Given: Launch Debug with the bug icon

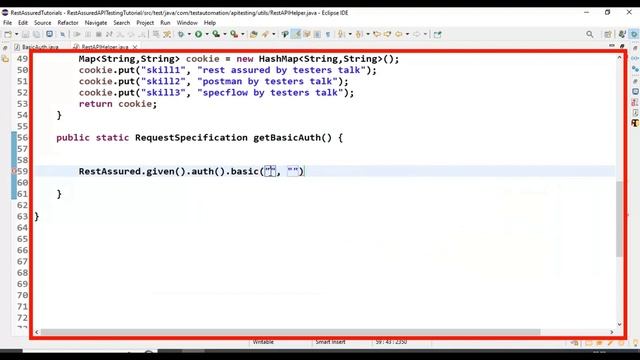Looking at the screenshot, I should 181,34.
